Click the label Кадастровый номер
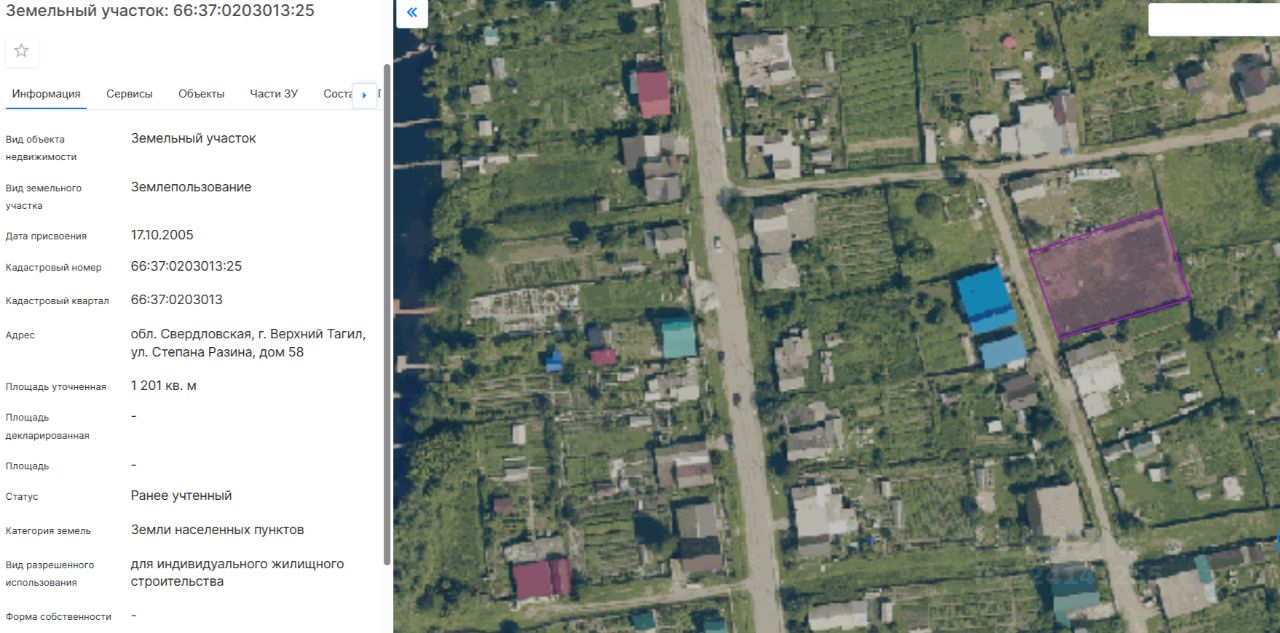Viewport: 1280px width, 633px height. (x=53, y=268)
